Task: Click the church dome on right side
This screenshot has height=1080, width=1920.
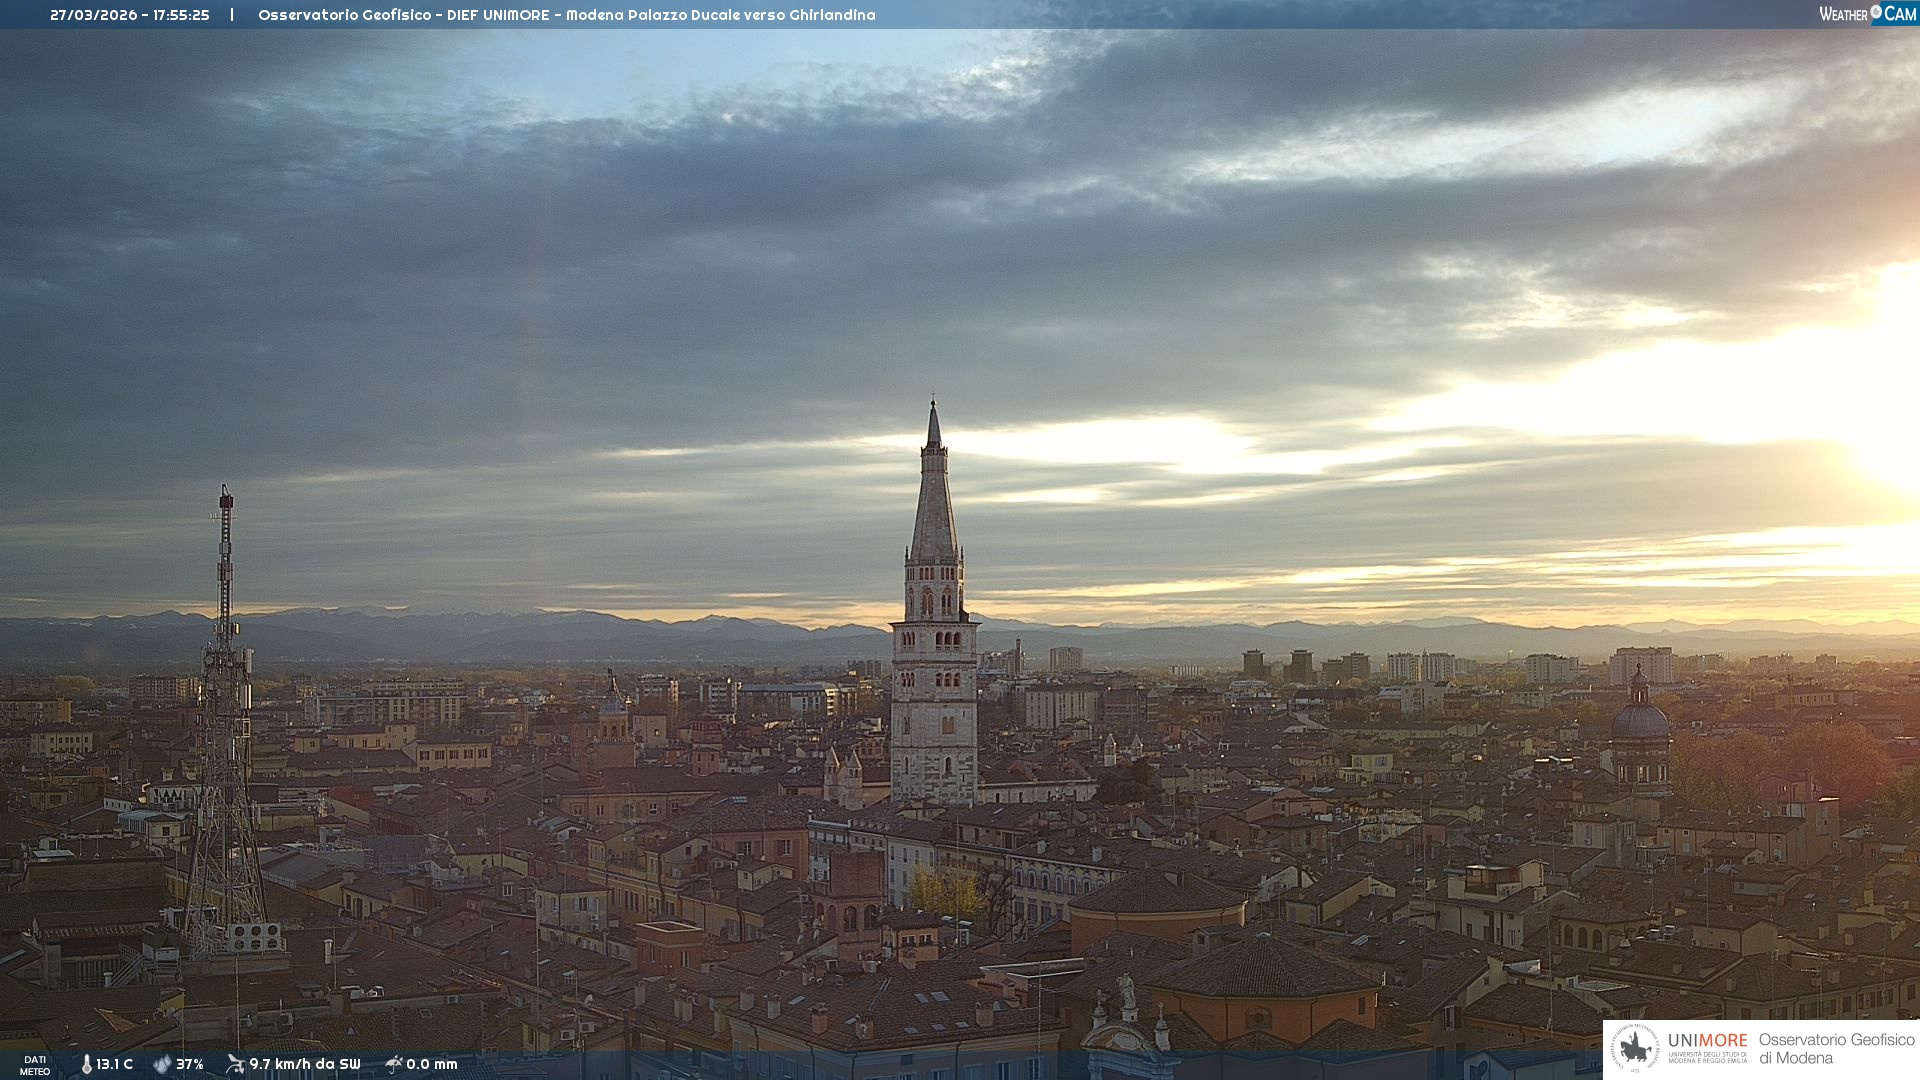Action: (x=1640, y=720)
